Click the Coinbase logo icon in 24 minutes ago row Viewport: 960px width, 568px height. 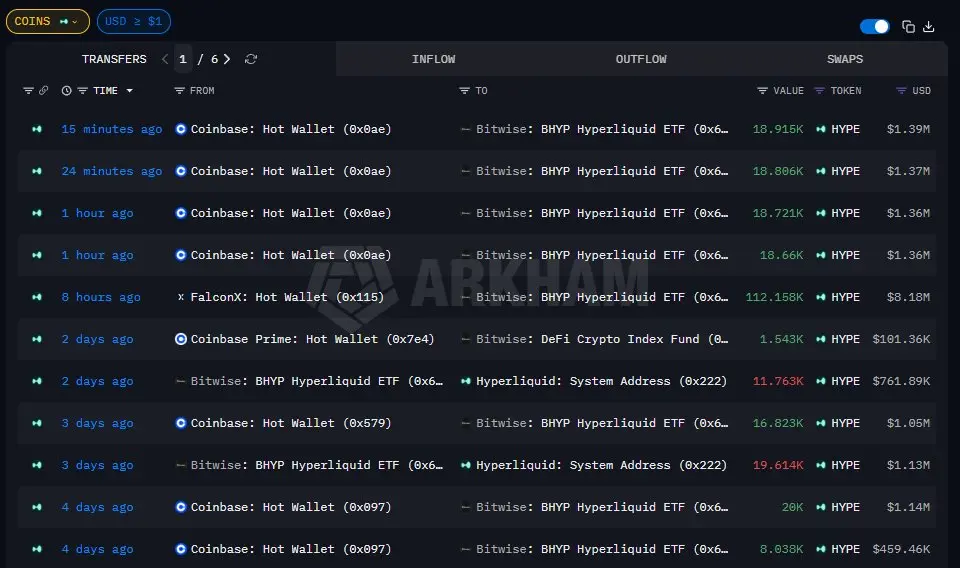tap(181, 171)
